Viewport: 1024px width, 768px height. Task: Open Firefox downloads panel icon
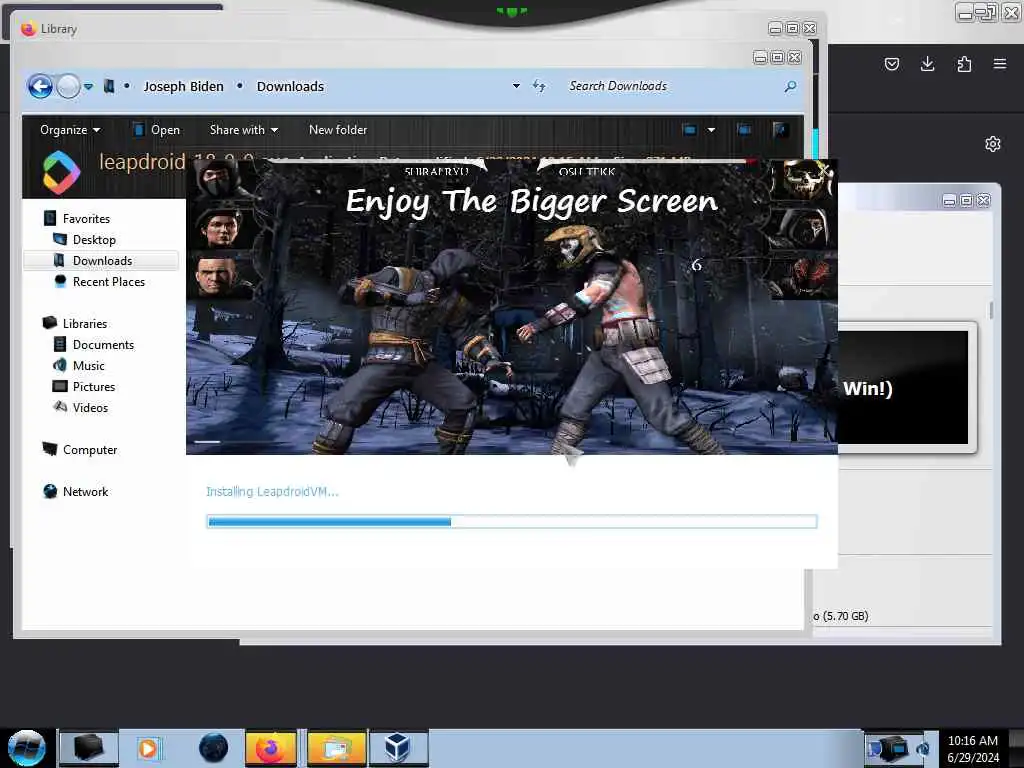point(927,64)
